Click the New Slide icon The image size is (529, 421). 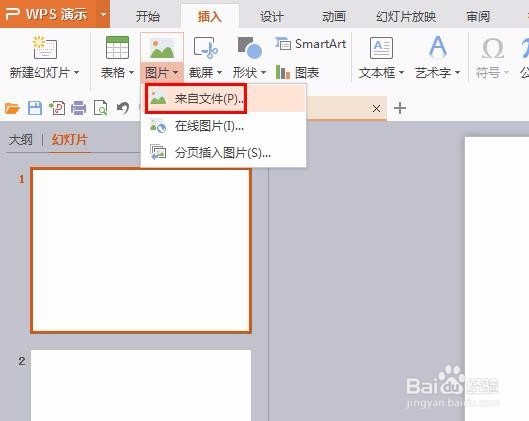coord(45,48)
